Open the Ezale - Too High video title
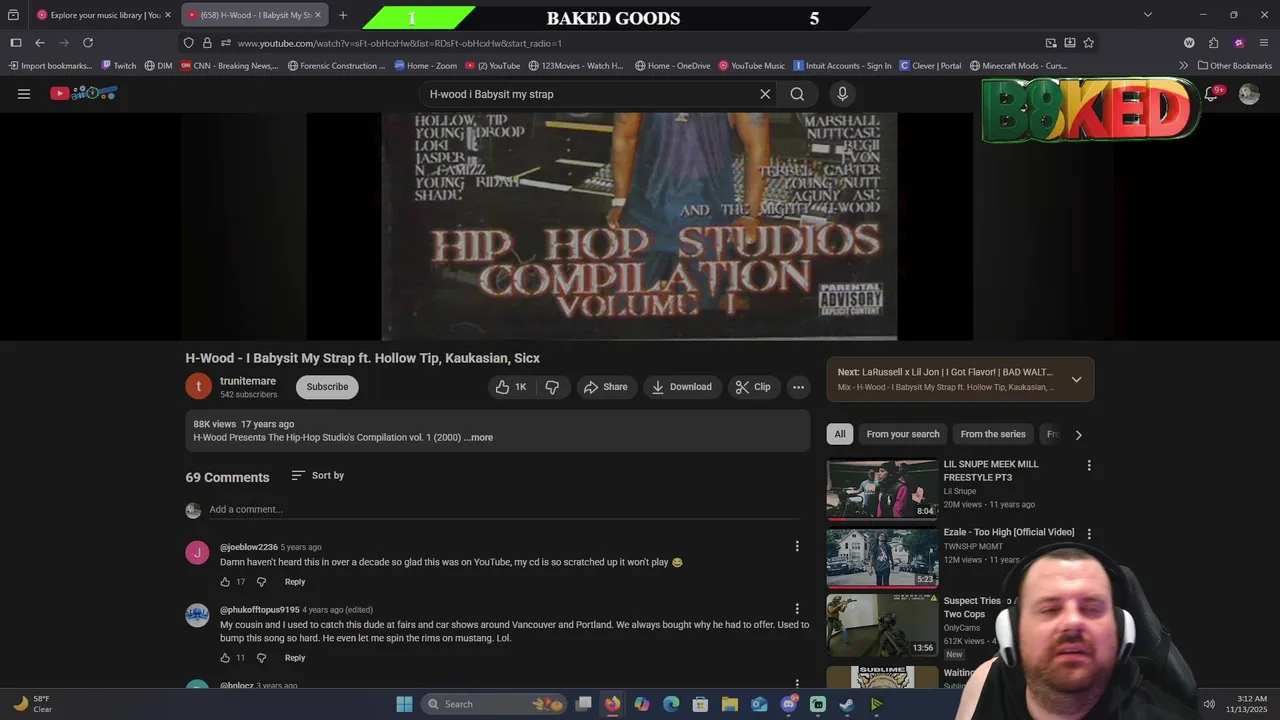Screen dimensions: 1280x720 click(1009, 532)
